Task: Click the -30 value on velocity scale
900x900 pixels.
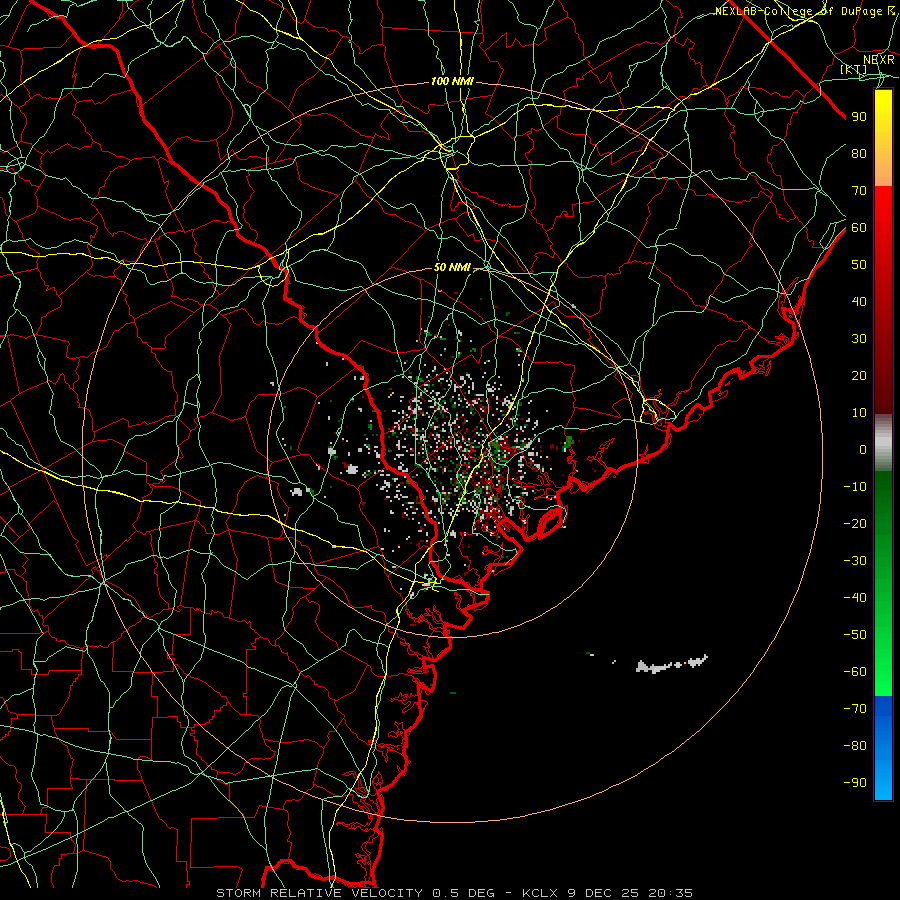Action: coord(855,561)
